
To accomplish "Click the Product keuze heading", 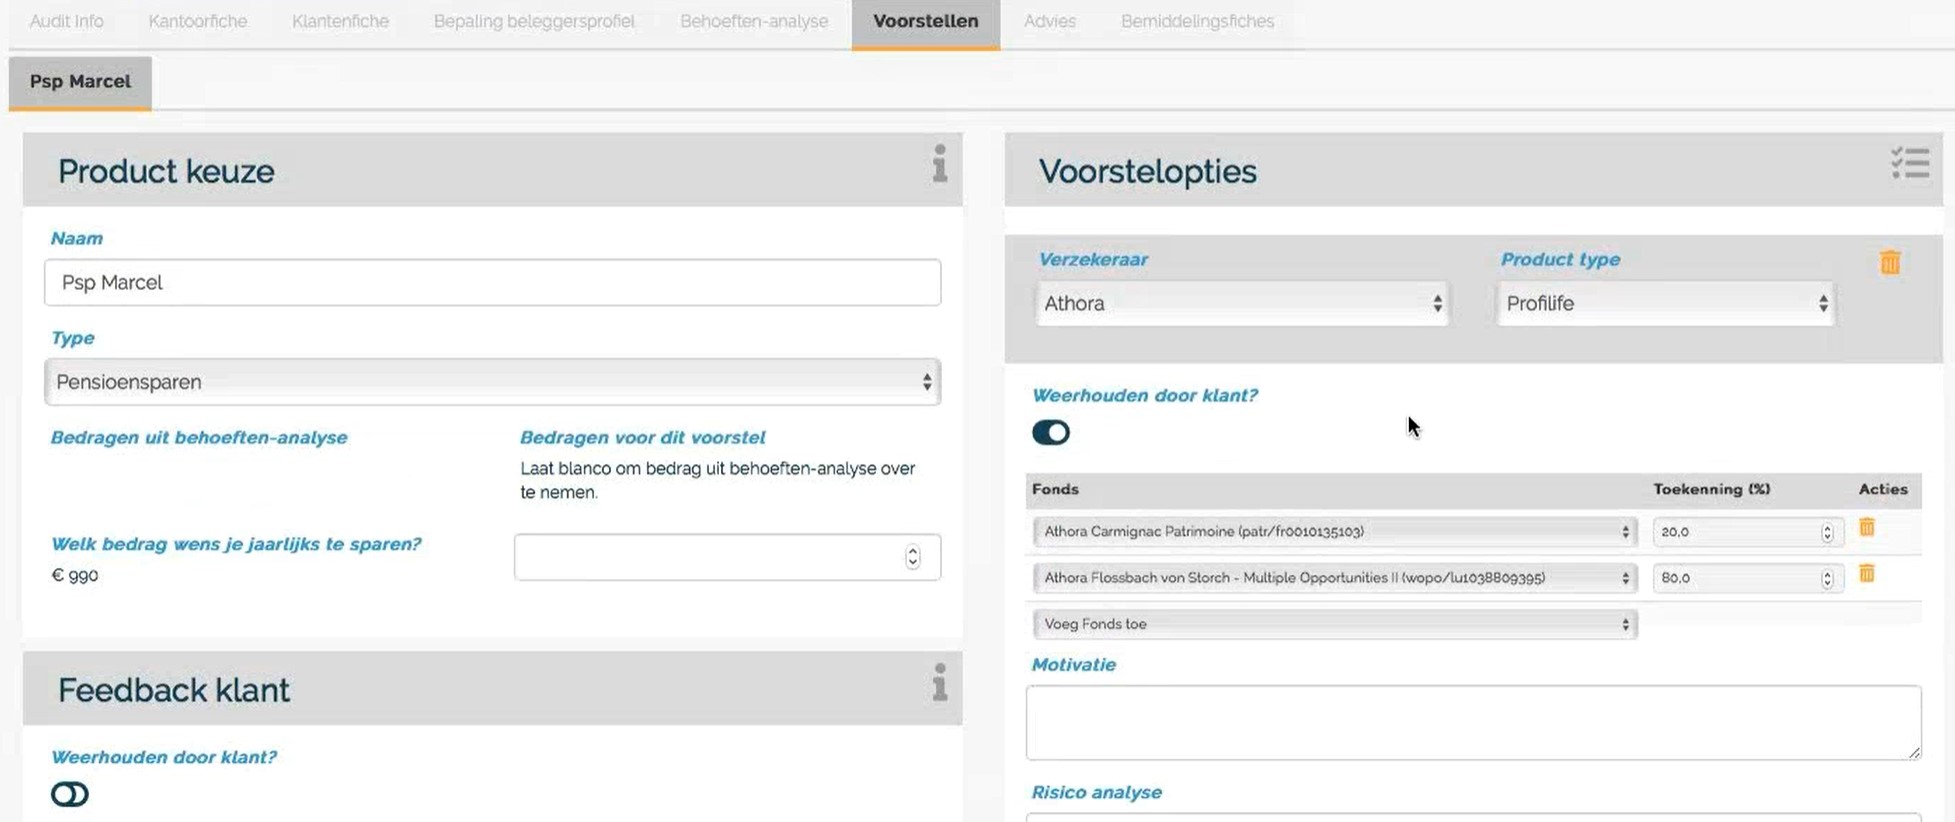I will coord(166,171).
